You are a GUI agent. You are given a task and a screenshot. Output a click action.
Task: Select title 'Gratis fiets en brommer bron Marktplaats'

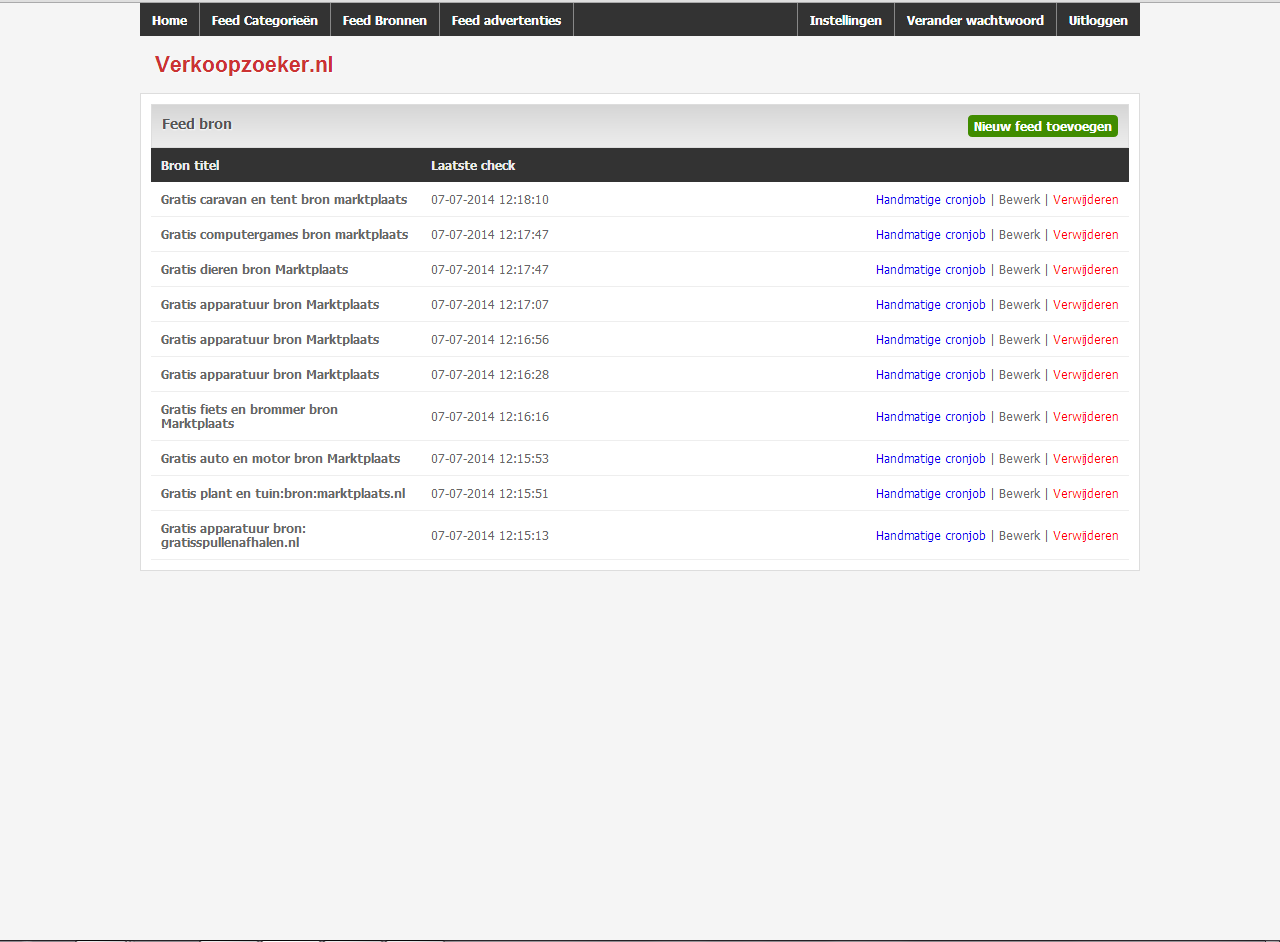[x=249, y=417]
